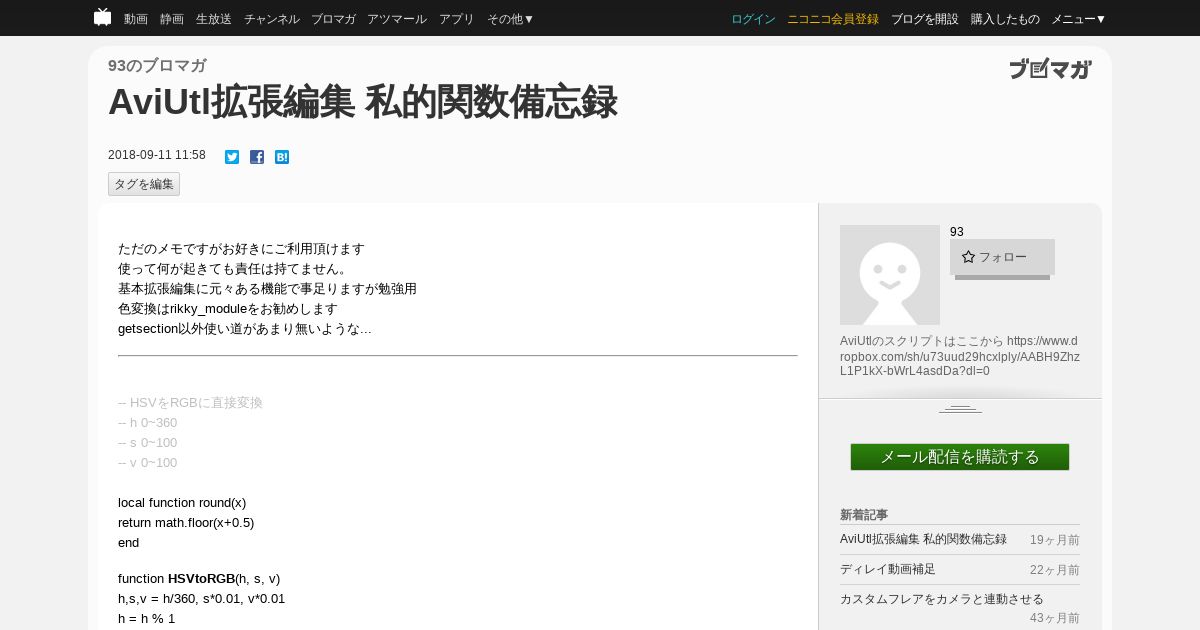1200x630 pixels.
Task: Click ブログを開設 link
Action: 925,19
